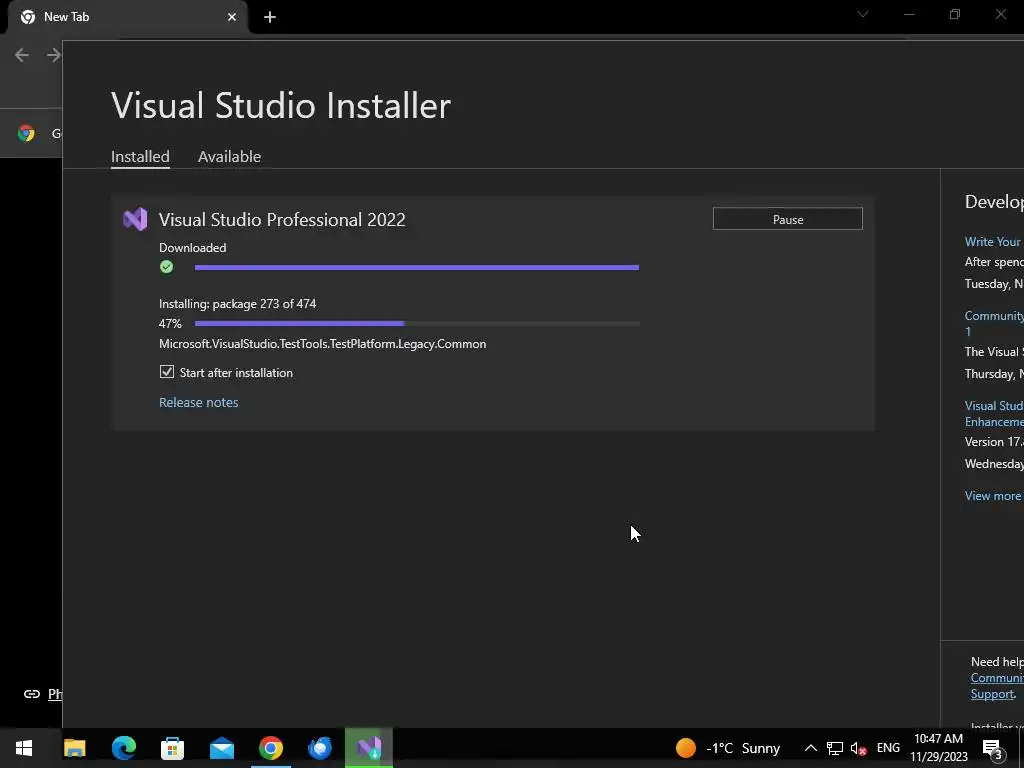Click Chrome forward arrow button
Viewport: 1024px width, 768px height.
coord(54,55)
